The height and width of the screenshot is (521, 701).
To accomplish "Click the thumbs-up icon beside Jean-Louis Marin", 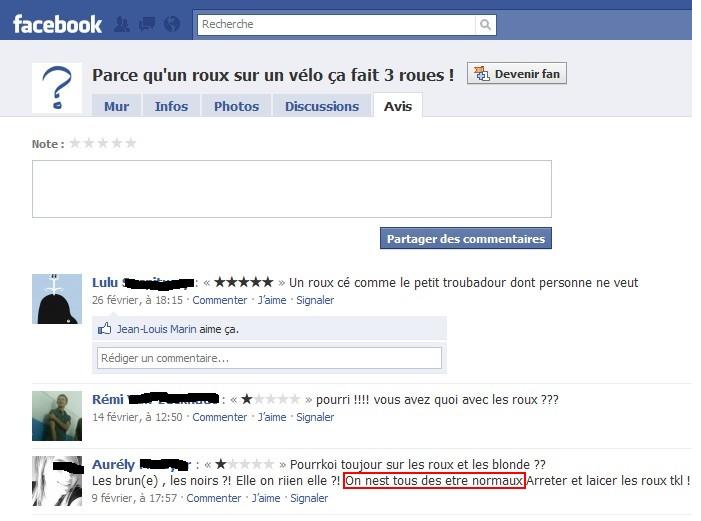I will tap(105, 329).
